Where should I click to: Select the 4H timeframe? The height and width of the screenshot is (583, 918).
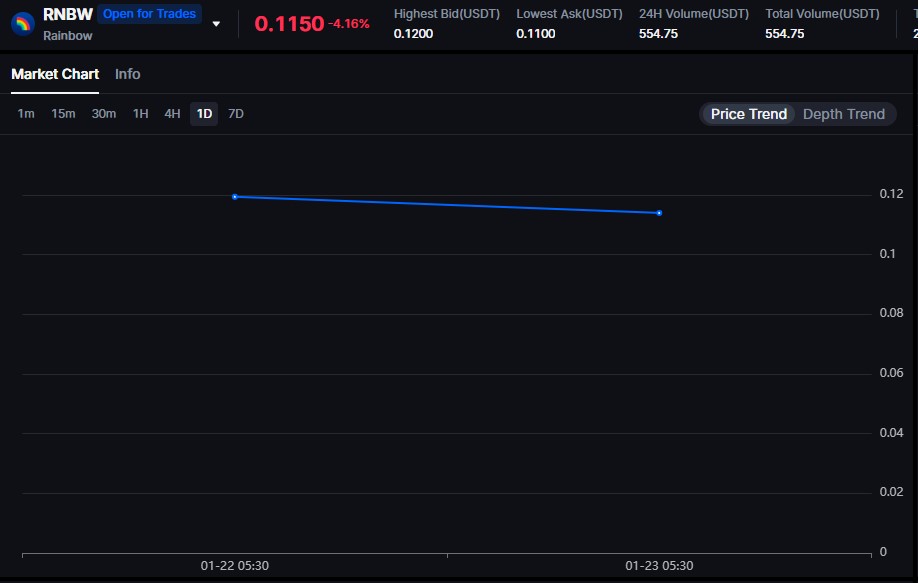point(171,113)
